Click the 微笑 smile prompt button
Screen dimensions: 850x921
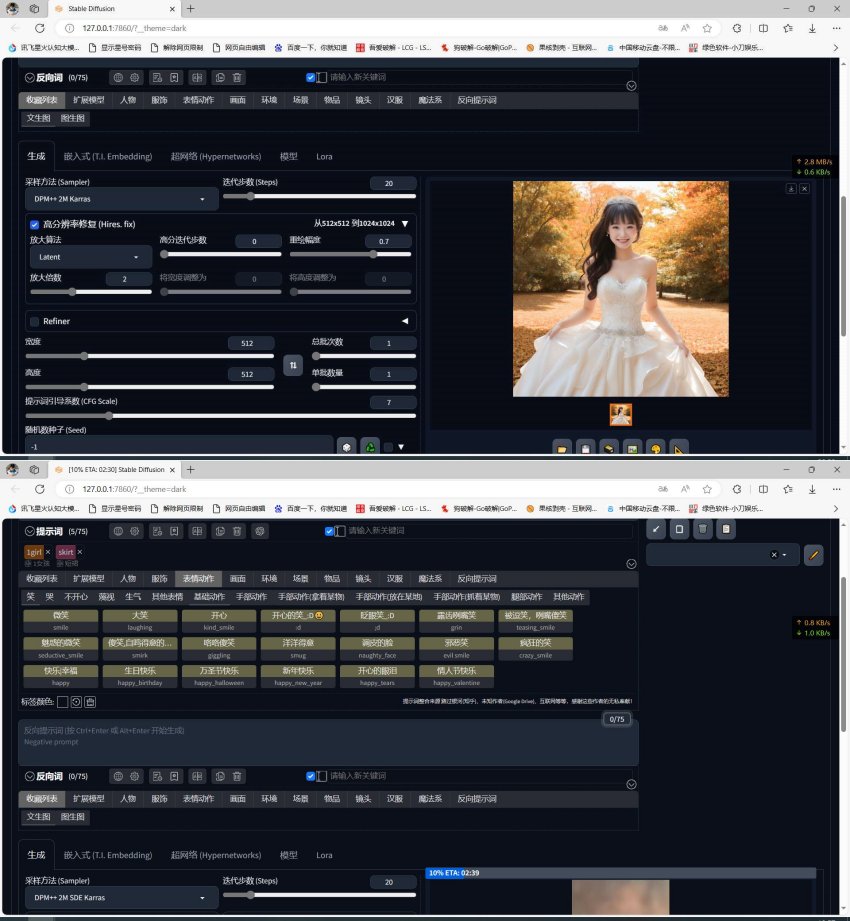pos(60,618)
